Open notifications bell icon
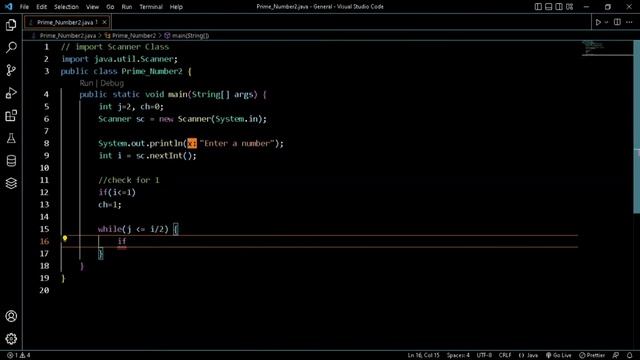The height and width of the screenshot is (360, 640). tap(629, 355)
